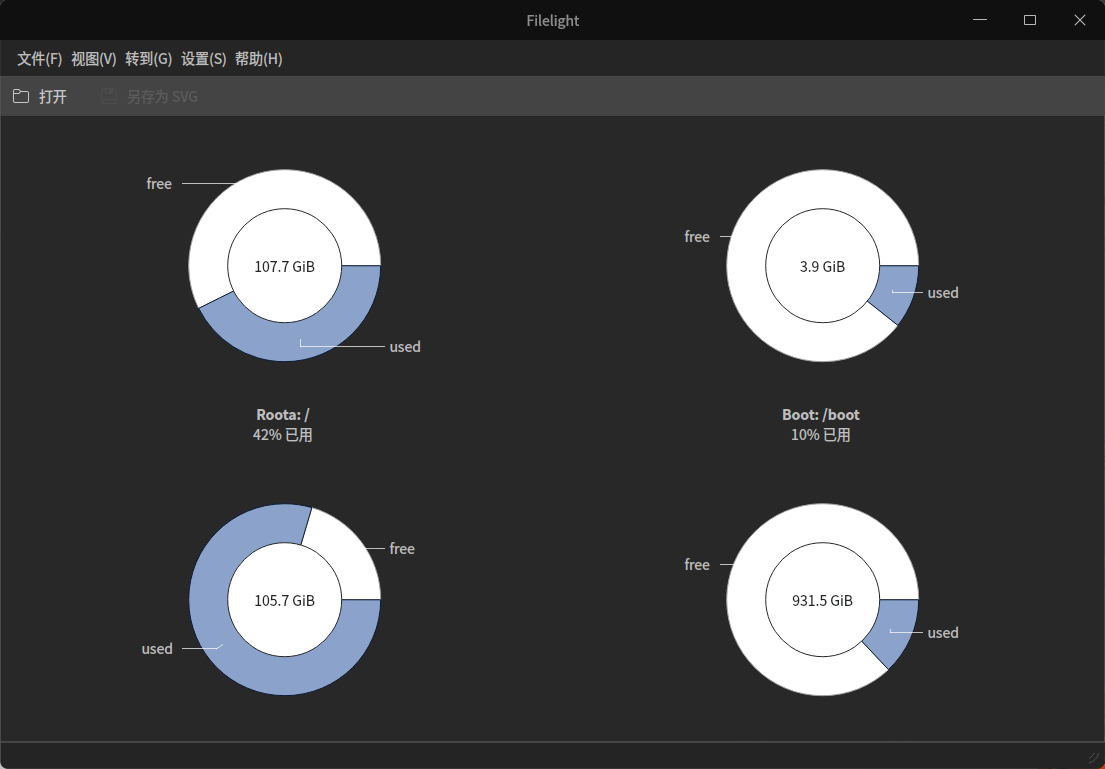This screenshot has height=769, width=1105.
Task: Open the 帮助(H) menu
Action: coord(259,59)
